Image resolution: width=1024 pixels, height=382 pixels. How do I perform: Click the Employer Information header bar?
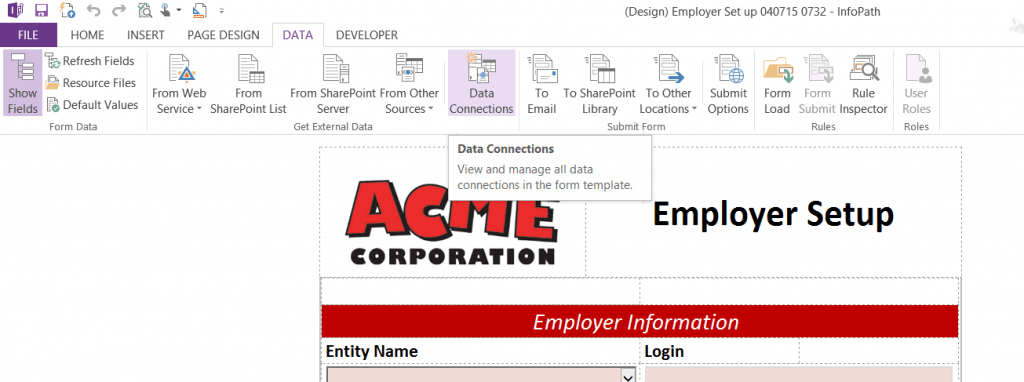coord(639,322)
